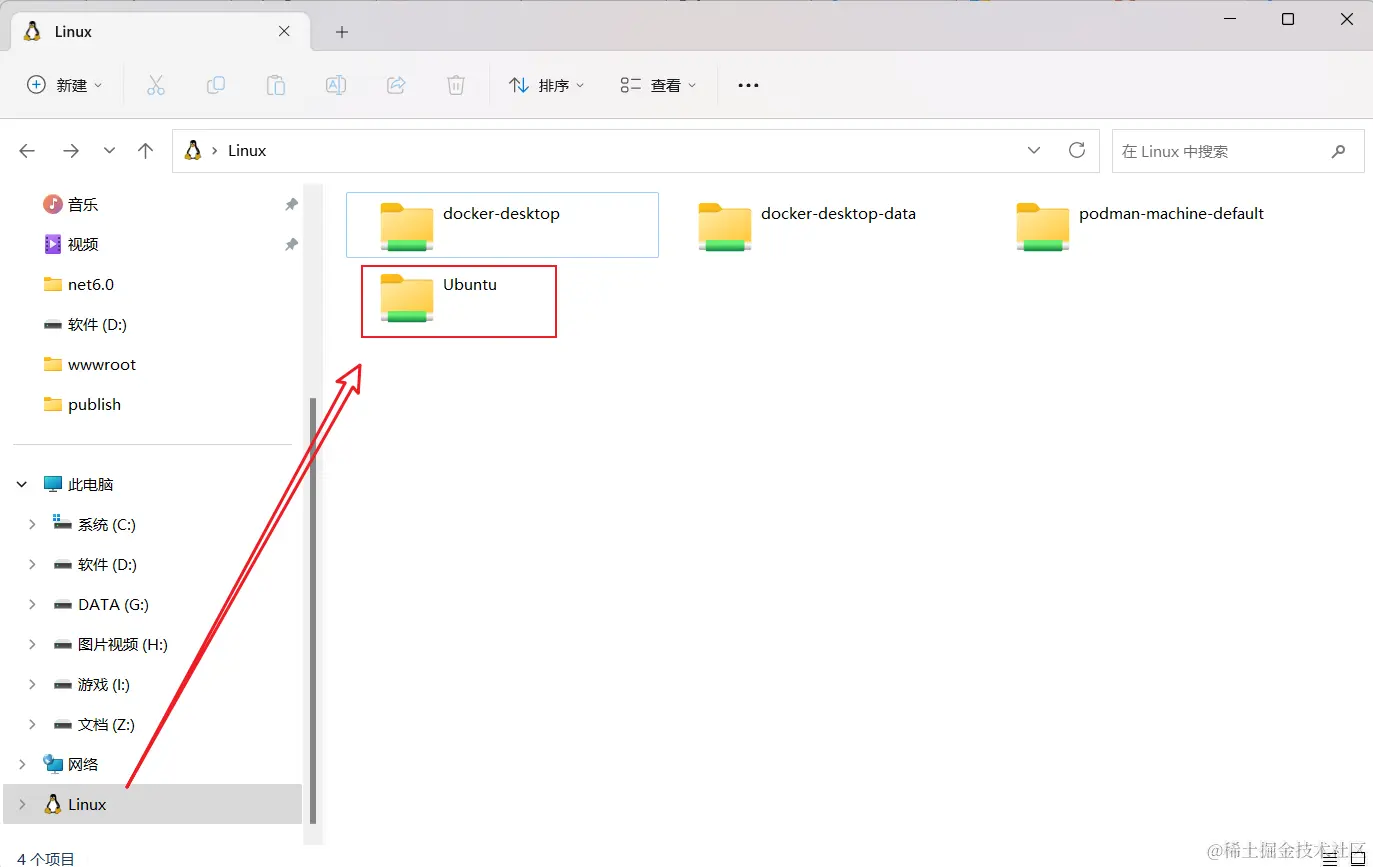This screenshot has height=867, width=1373.
Task: Expand the 系统 (C:) drive node
Action: [32, 525]
